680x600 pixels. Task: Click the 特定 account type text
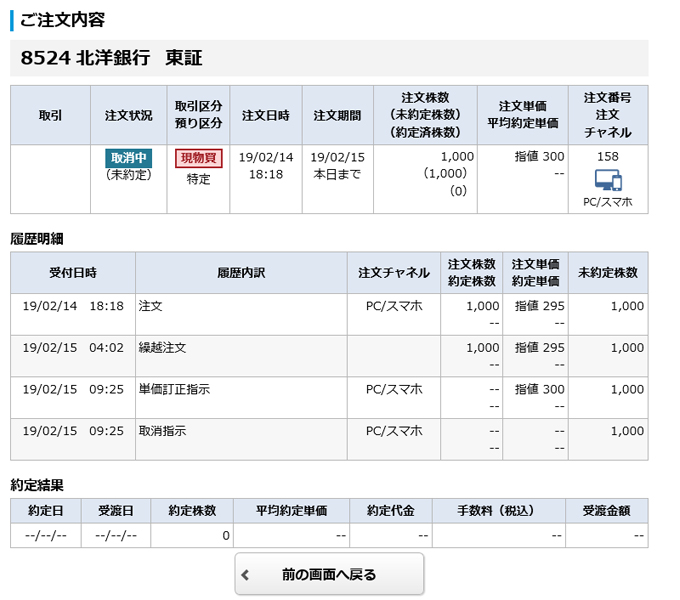point(199,179)
